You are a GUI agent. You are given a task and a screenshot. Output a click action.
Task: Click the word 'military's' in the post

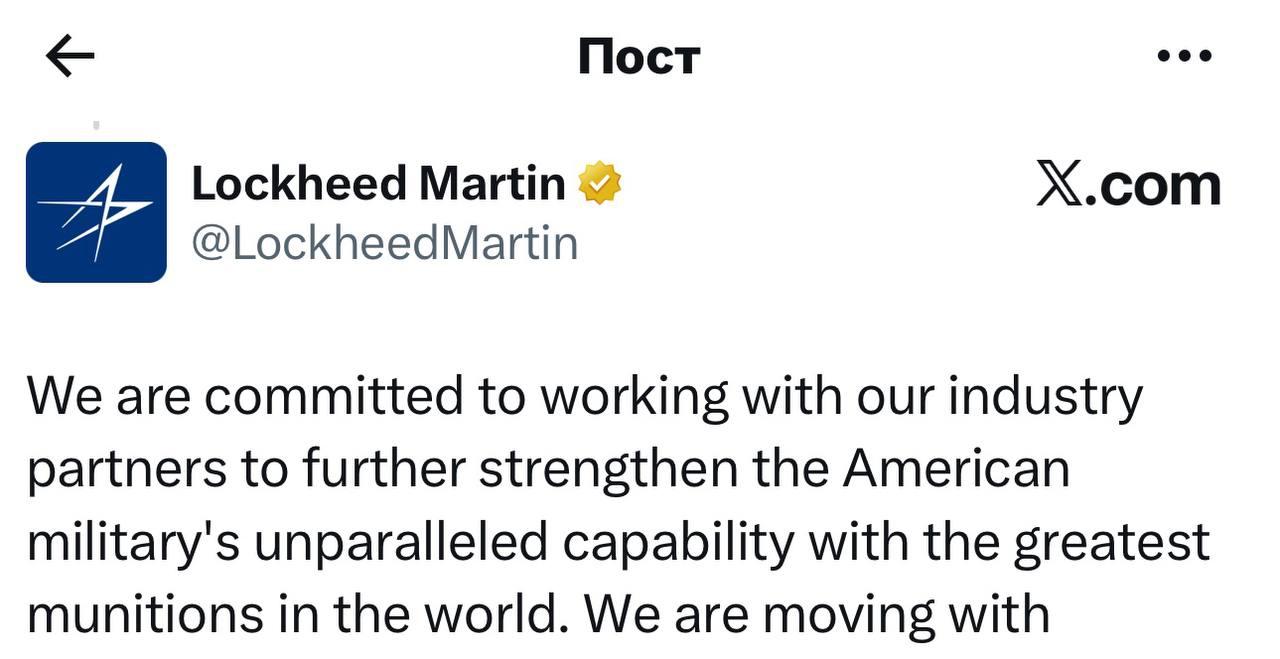pyautogui.click(x=132, y=543)
